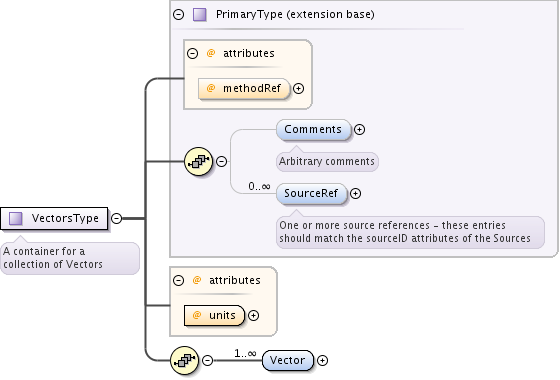
Task: Click the @ icon on units attribute
Action: coord(197,315)
